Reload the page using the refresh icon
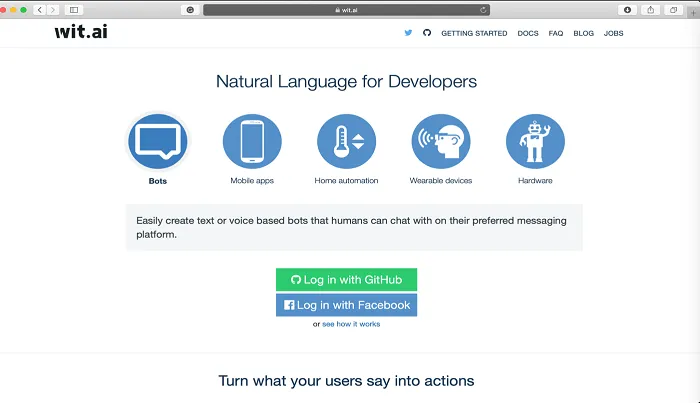The width and height of the screenshot is (700, 403). (483, 10)
